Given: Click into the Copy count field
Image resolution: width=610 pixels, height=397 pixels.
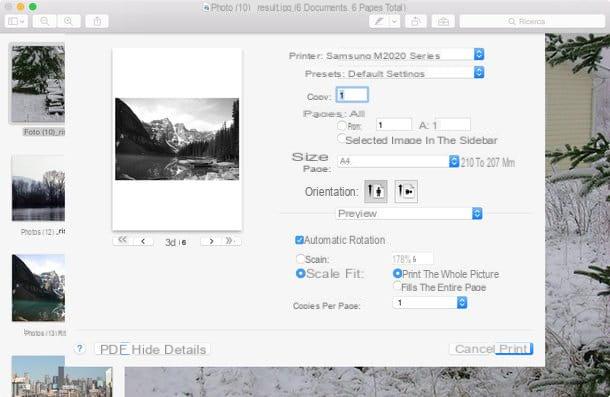Looking at the screenshot, I should 352,95.
